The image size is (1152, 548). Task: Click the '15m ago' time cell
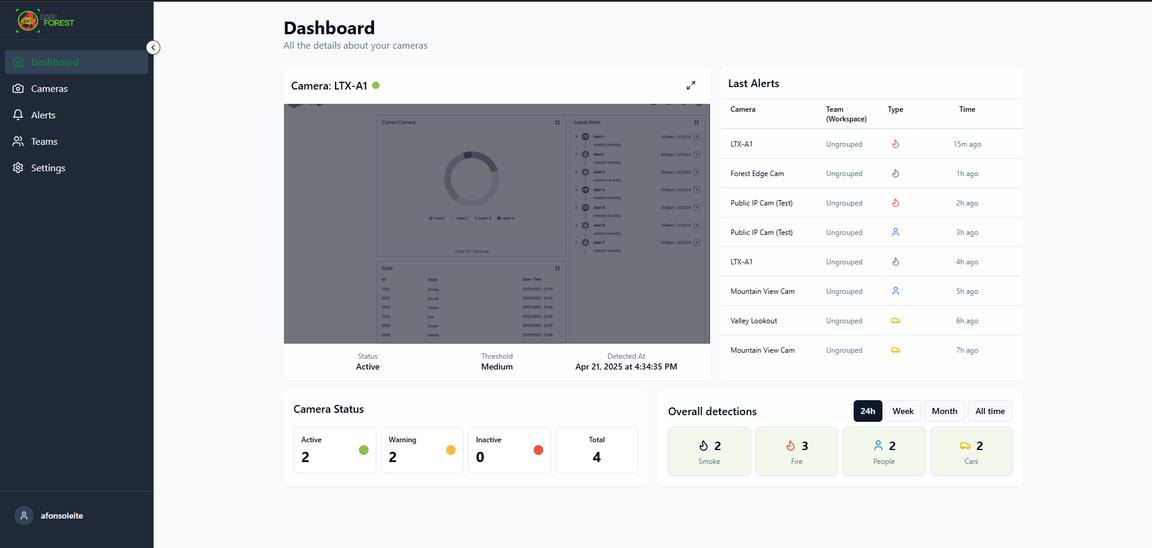tap(967, 144)
